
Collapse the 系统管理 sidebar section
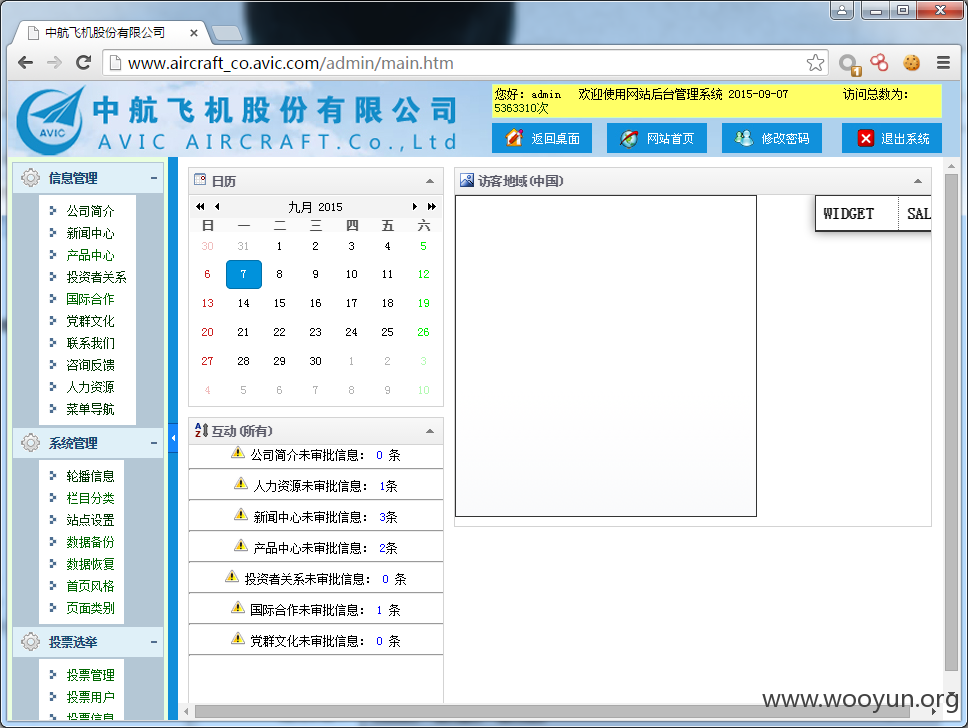click(x=154, y=443)
